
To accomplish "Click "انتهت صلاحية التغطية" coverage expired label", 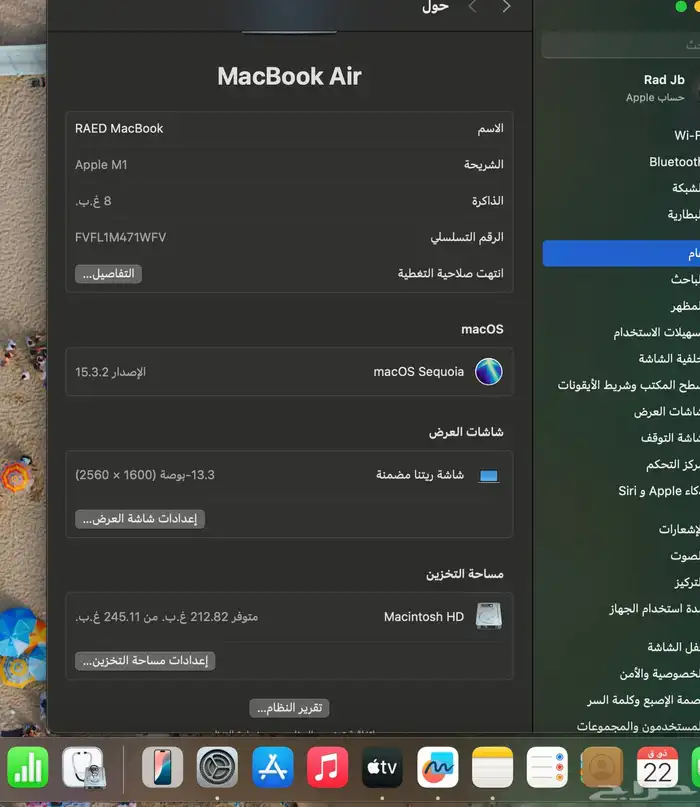I will click(450, 273).
